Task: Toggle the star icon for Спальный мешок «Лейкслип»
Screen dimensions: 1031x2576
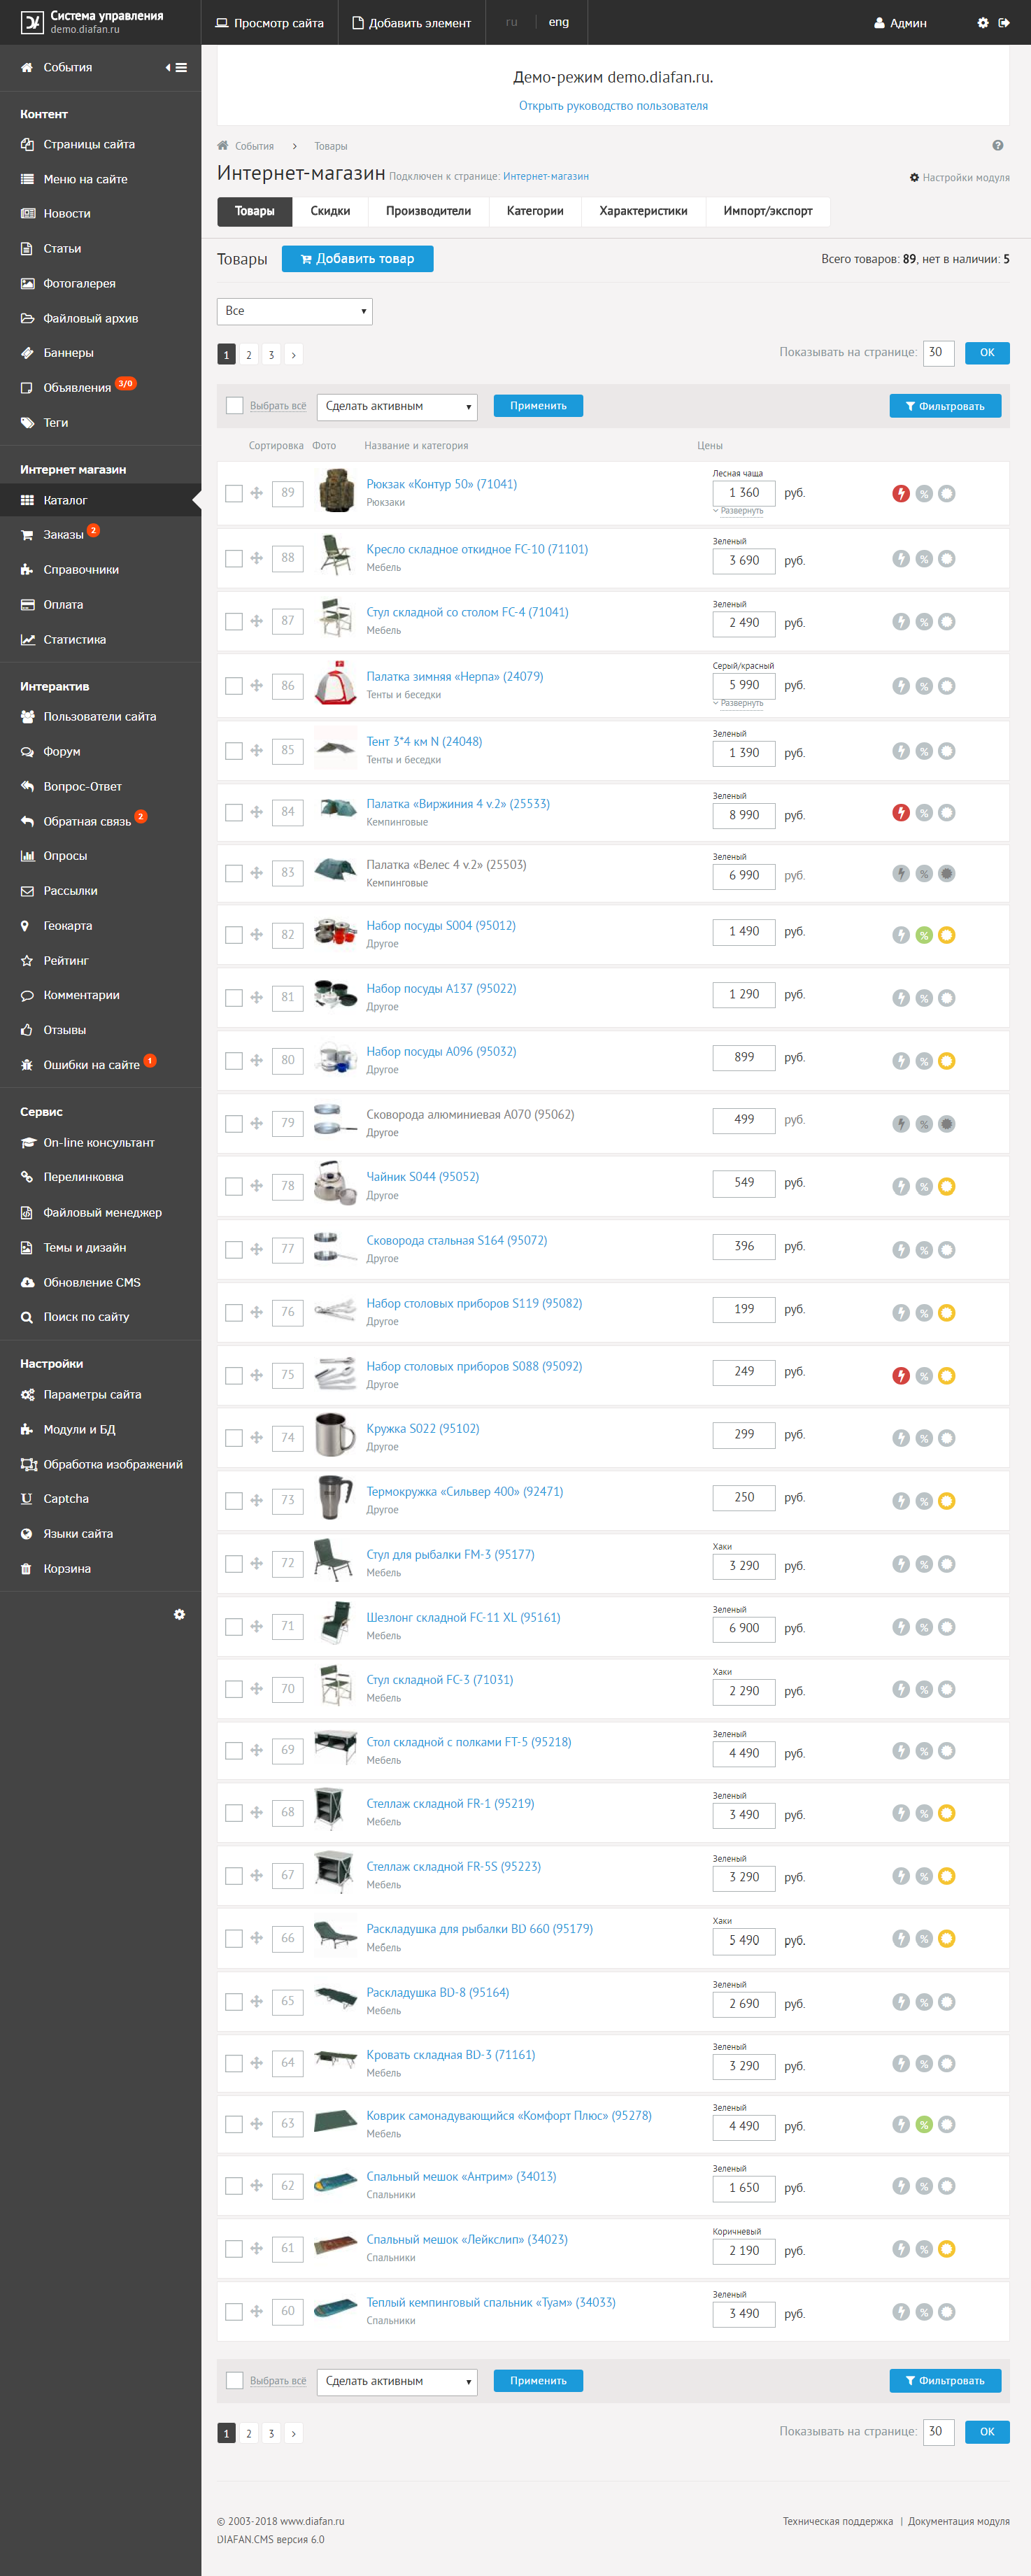Action: 946,2249
